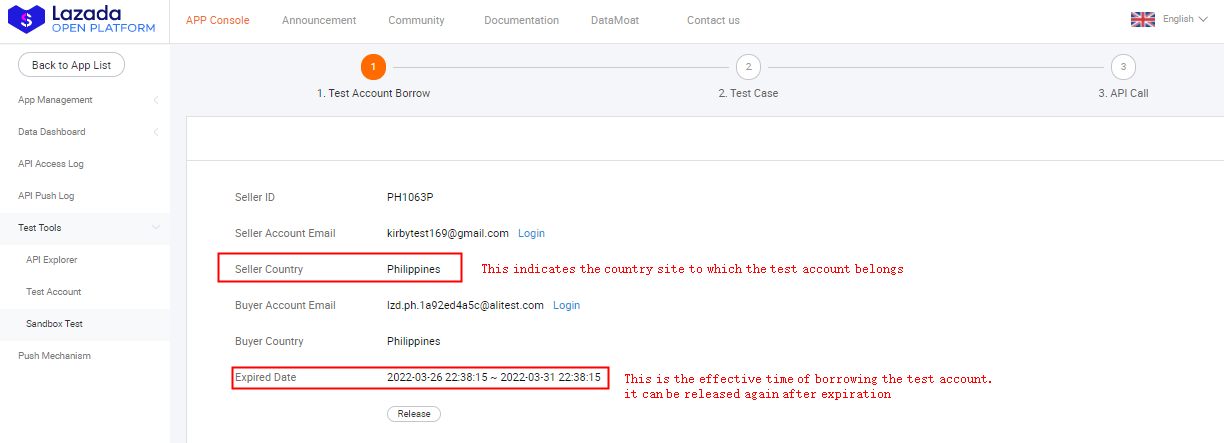Click the Back to App List button
This screenshot has width=1224, height=443.
coord(71,65)
